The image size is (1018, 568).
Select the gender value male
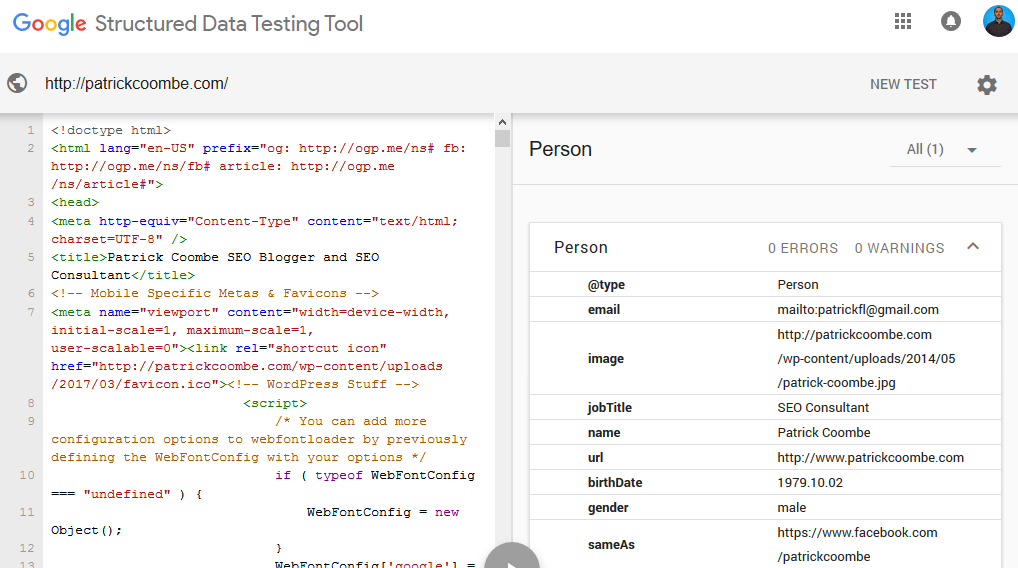(x=791, y=508)
